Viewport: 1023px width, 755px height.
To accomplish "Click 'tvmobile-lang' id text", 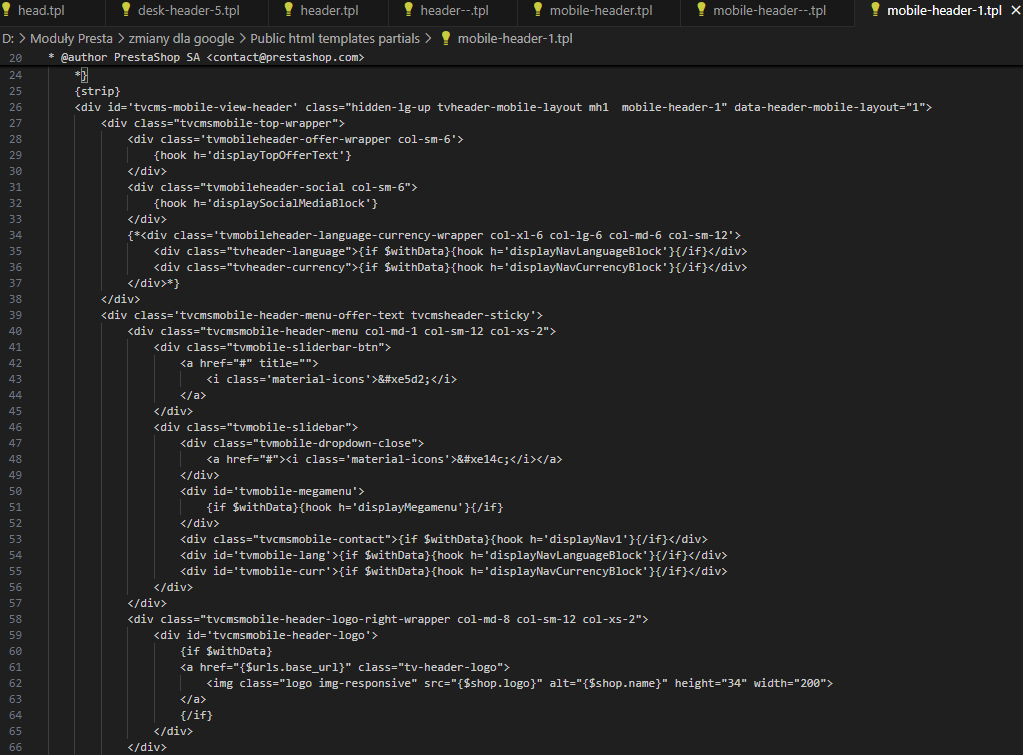I will point(282,555).
